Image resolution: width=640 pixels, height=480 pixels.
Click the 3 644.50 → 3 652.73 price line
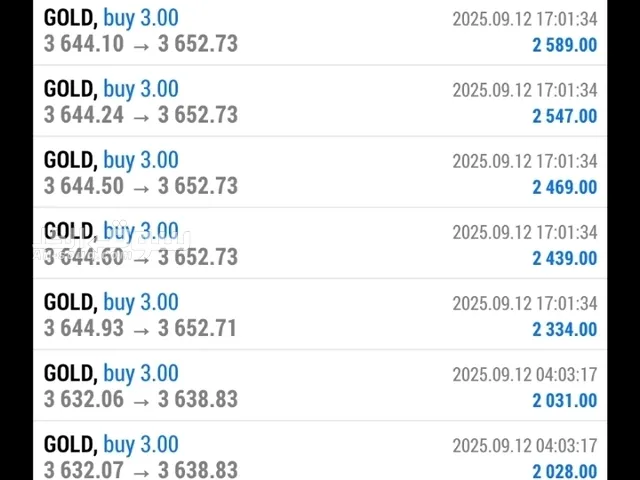(141, 186)
